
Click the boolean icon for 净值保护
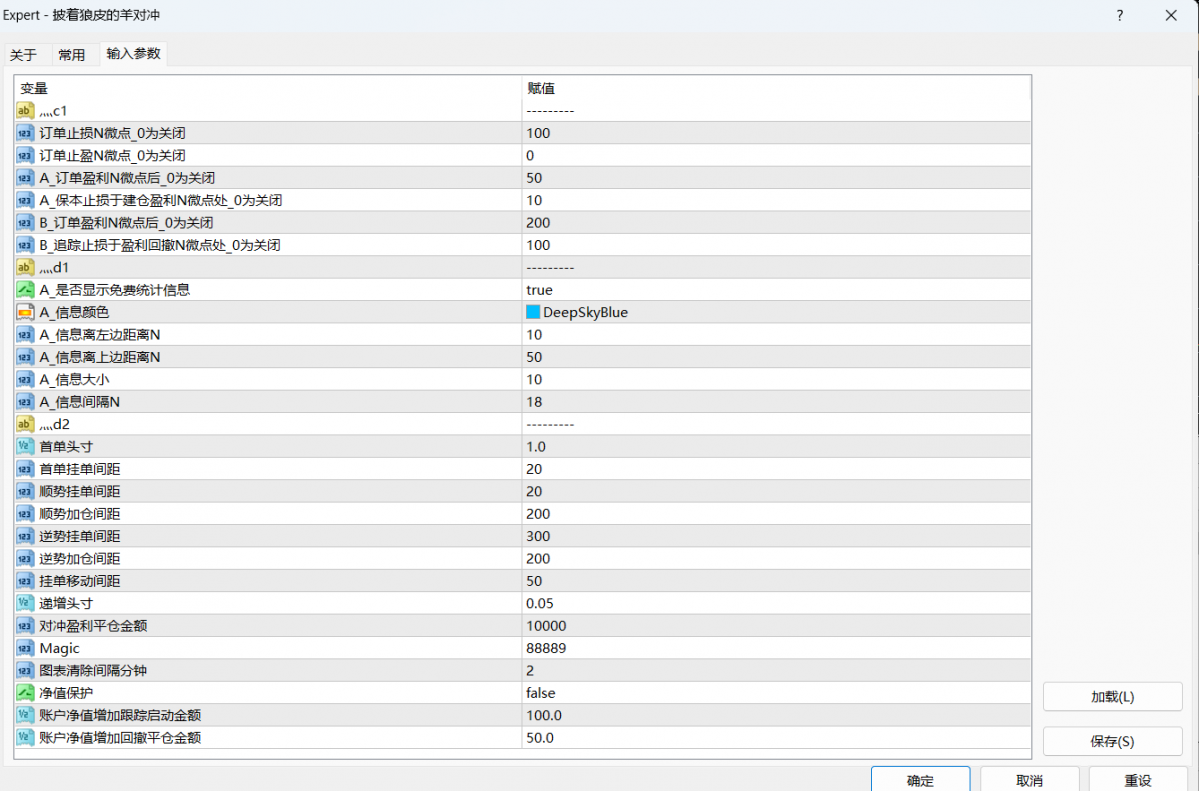tap(25, 693)
